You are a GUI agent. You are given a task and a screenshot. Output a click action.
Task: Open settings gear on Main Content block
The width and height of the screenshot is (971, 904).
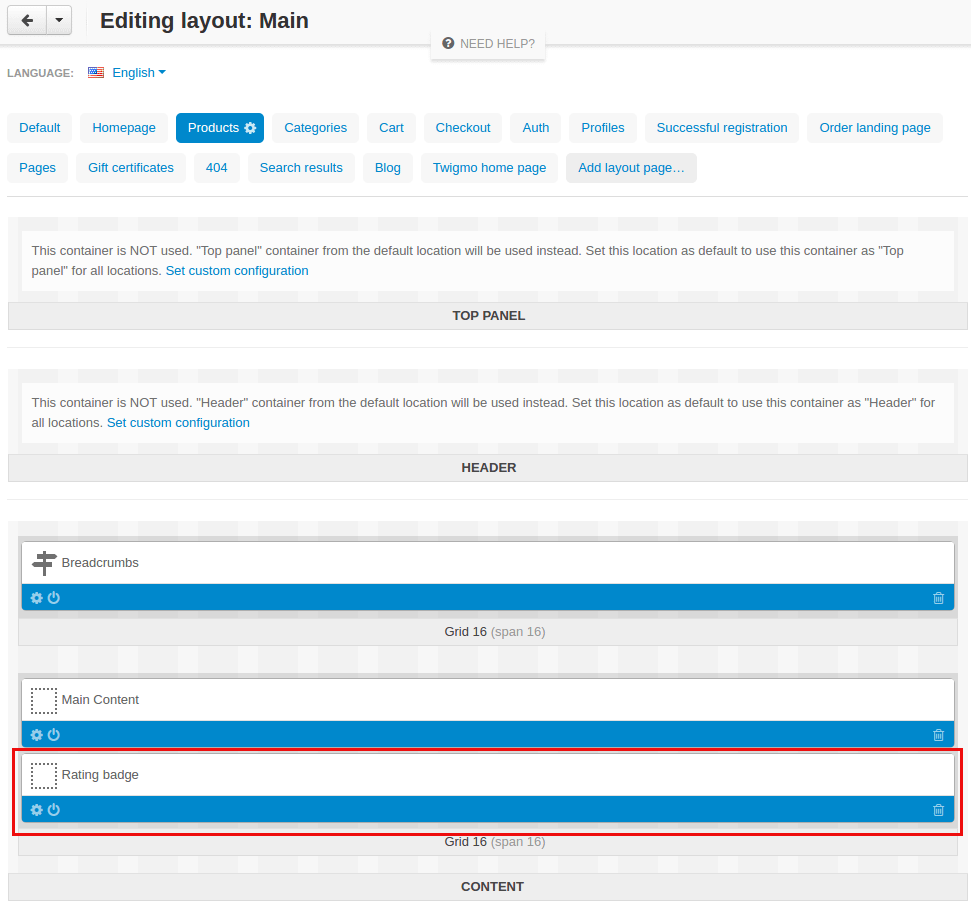pyautogui.click(x=37, y=735)
